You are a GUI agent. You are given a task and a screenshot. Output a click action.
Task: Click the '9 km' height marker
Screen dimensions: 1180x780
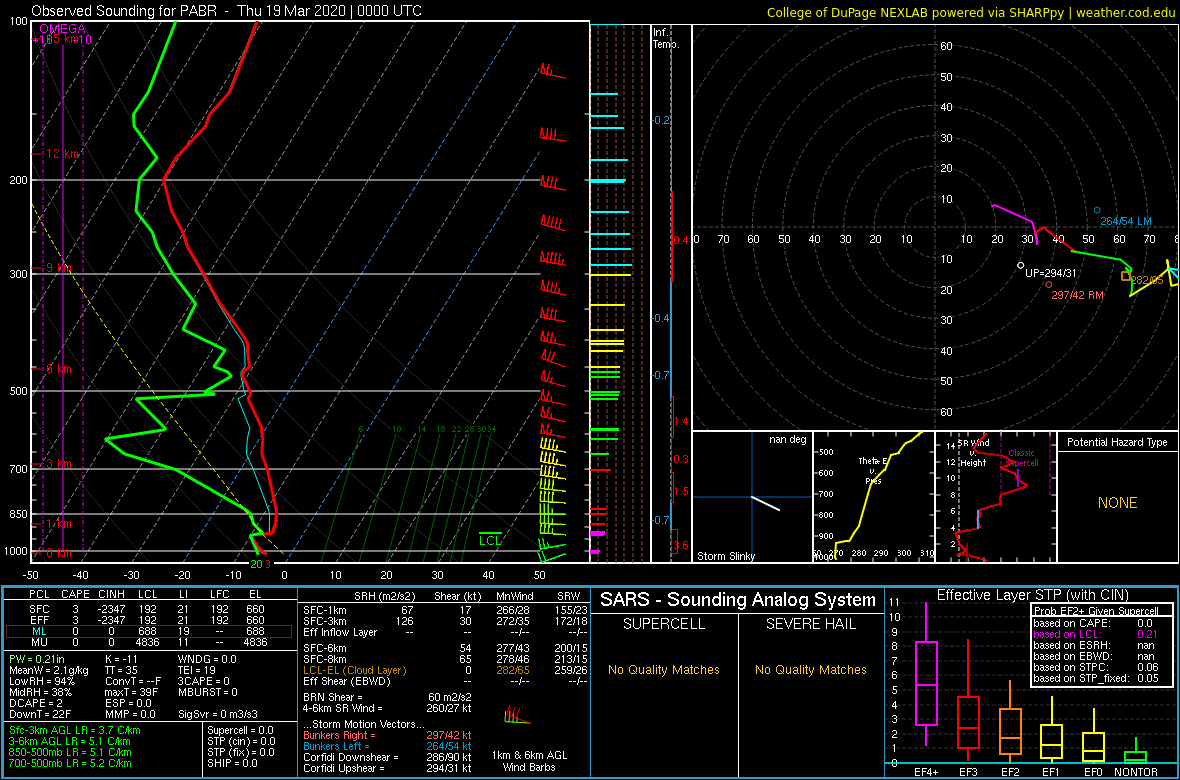(57, 268)
